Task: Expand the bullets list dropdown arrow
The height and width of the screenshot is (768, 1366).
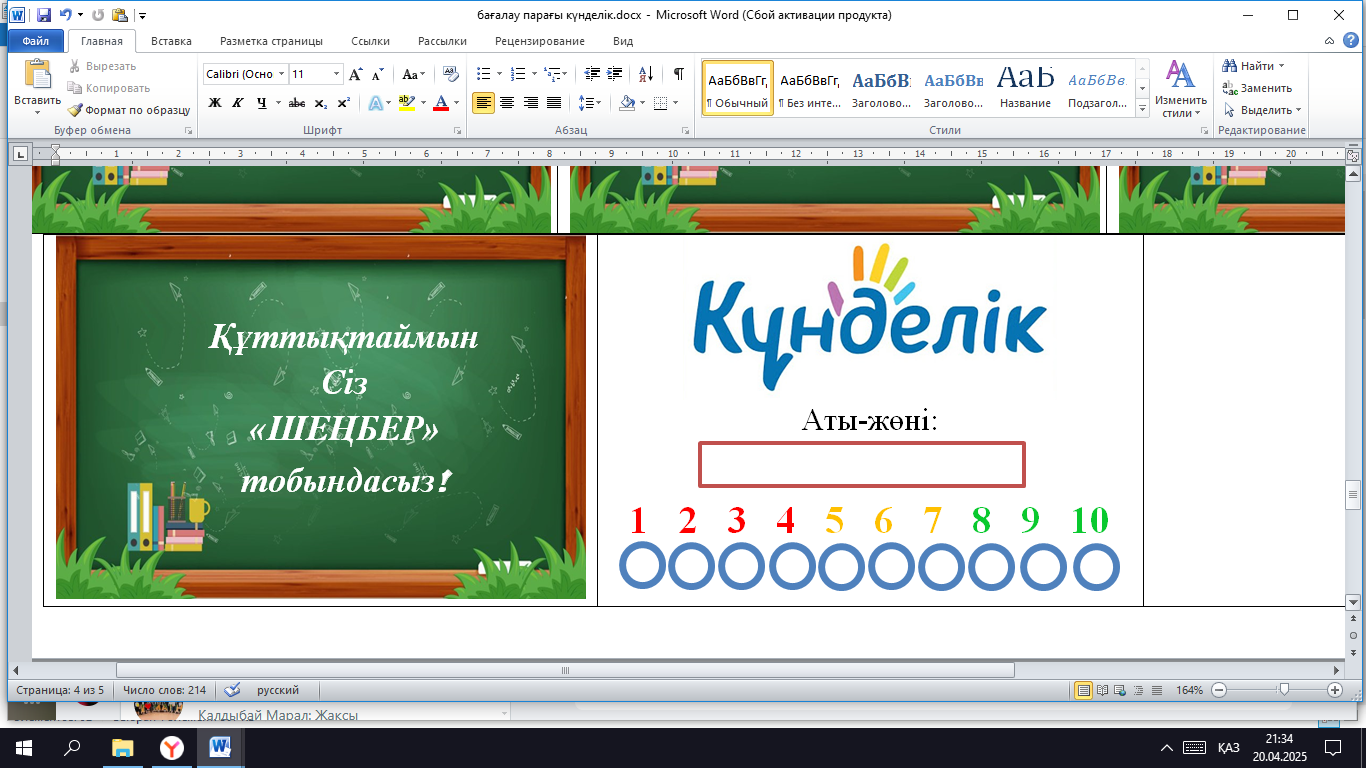Action: click(499, 74)
